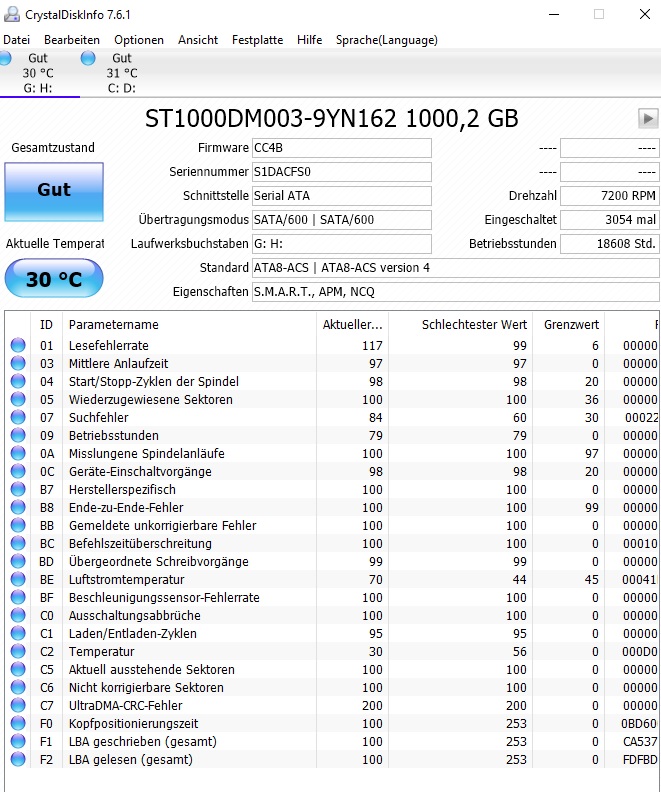Click status orb for Ende-zu-Ende-Fehler
Screen dimensions: 661x792
[x=18, y=507]
